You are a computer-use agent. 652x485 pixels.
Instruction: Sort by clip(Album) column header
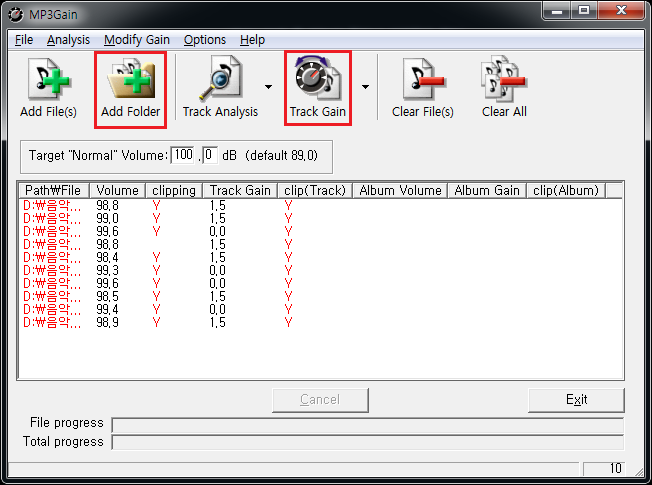click(x=566, y=191)
